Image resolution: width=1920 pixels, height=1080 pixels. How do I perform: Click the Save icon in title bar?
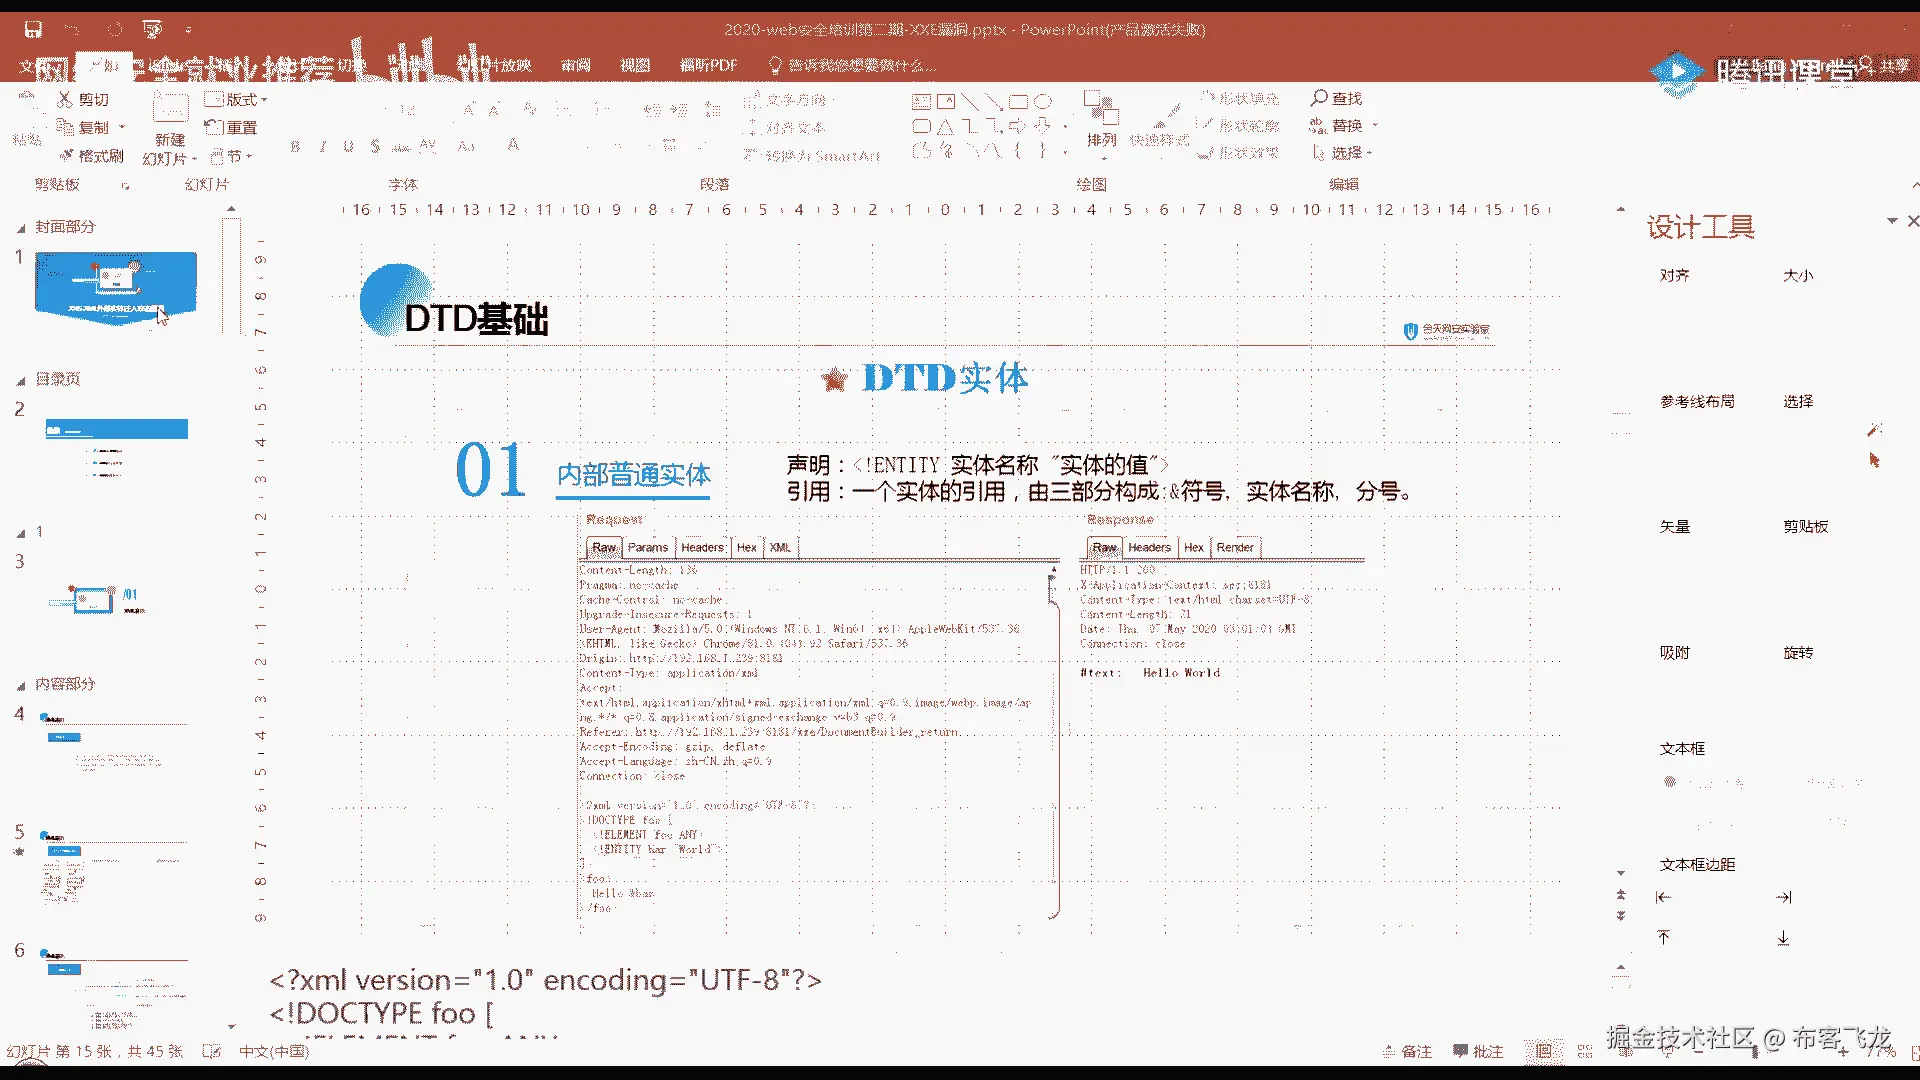click(33, 29)
